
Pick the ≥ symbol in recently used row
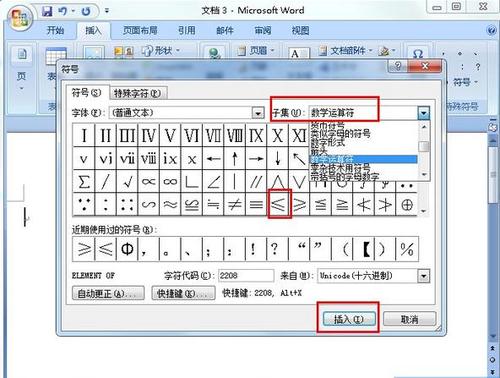click(84, 249)
